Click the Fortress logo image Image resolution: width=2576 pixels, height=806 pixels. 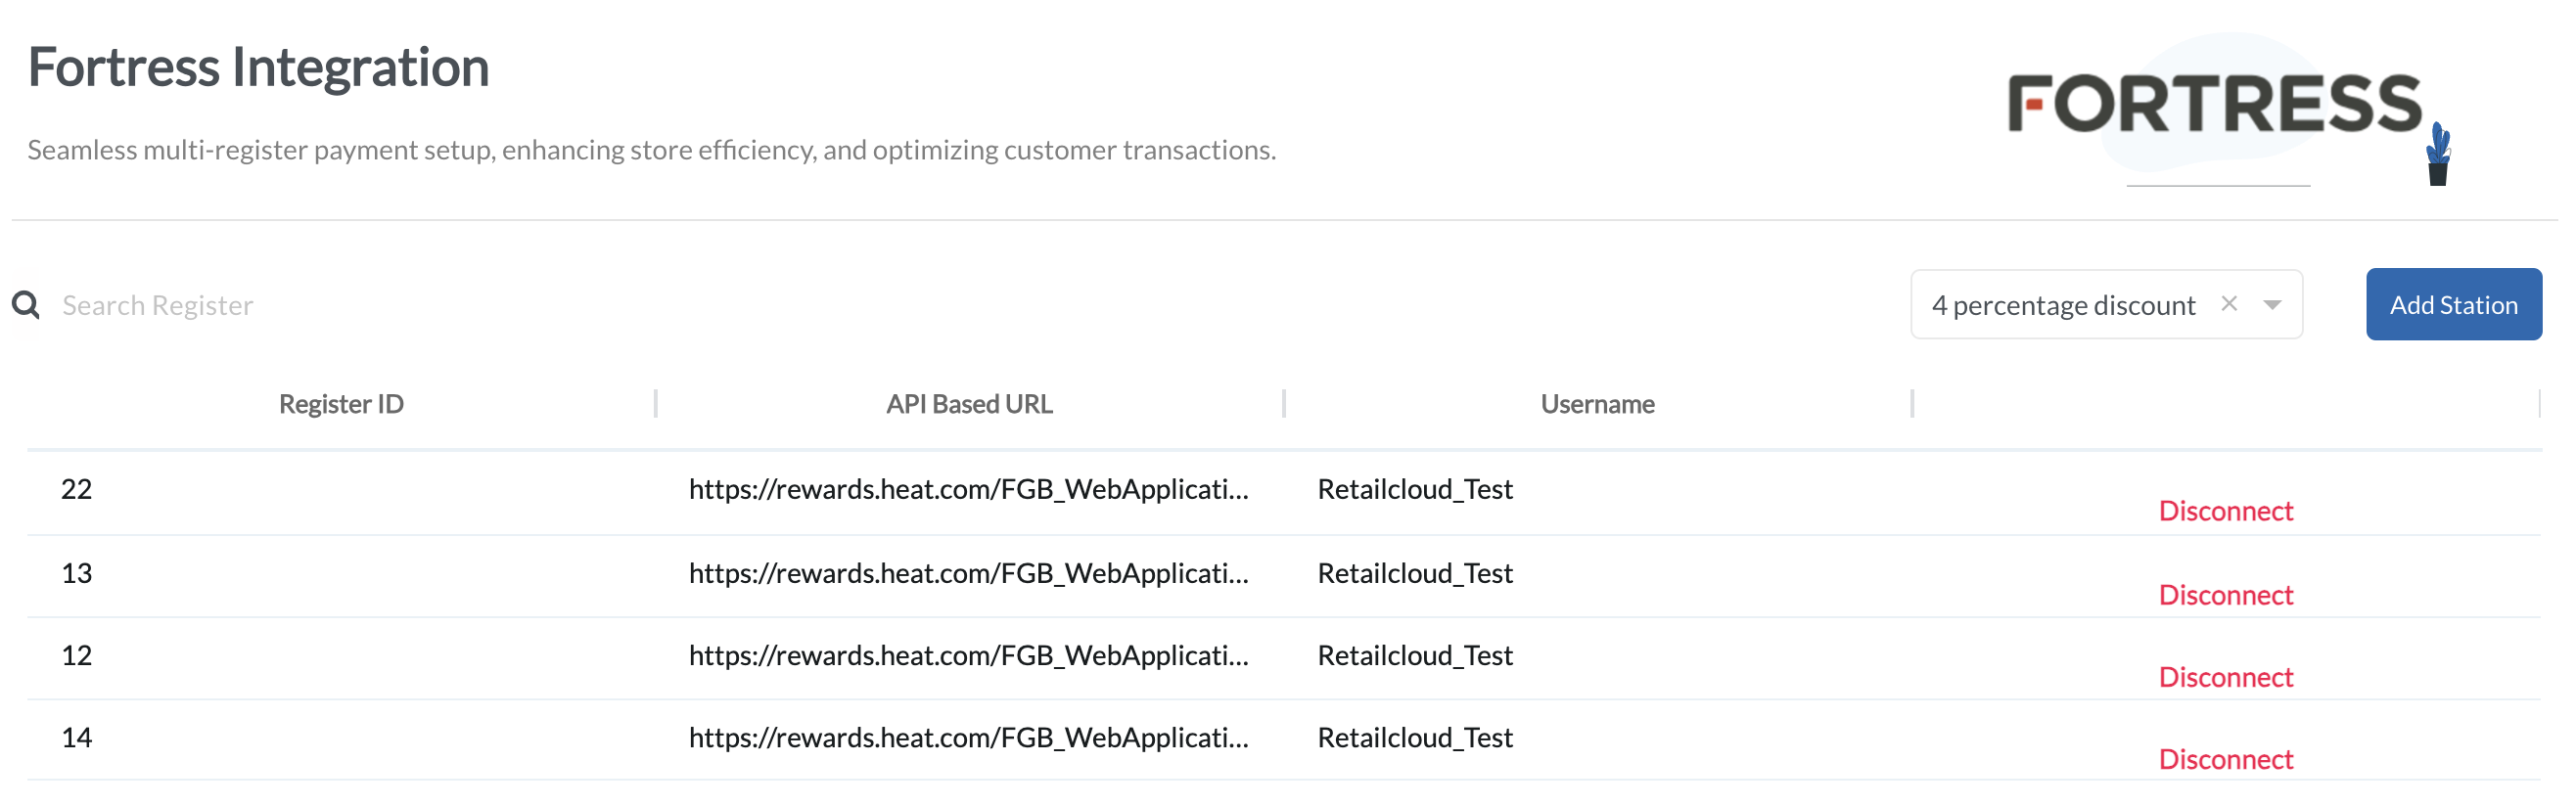tap(2228, 110)
